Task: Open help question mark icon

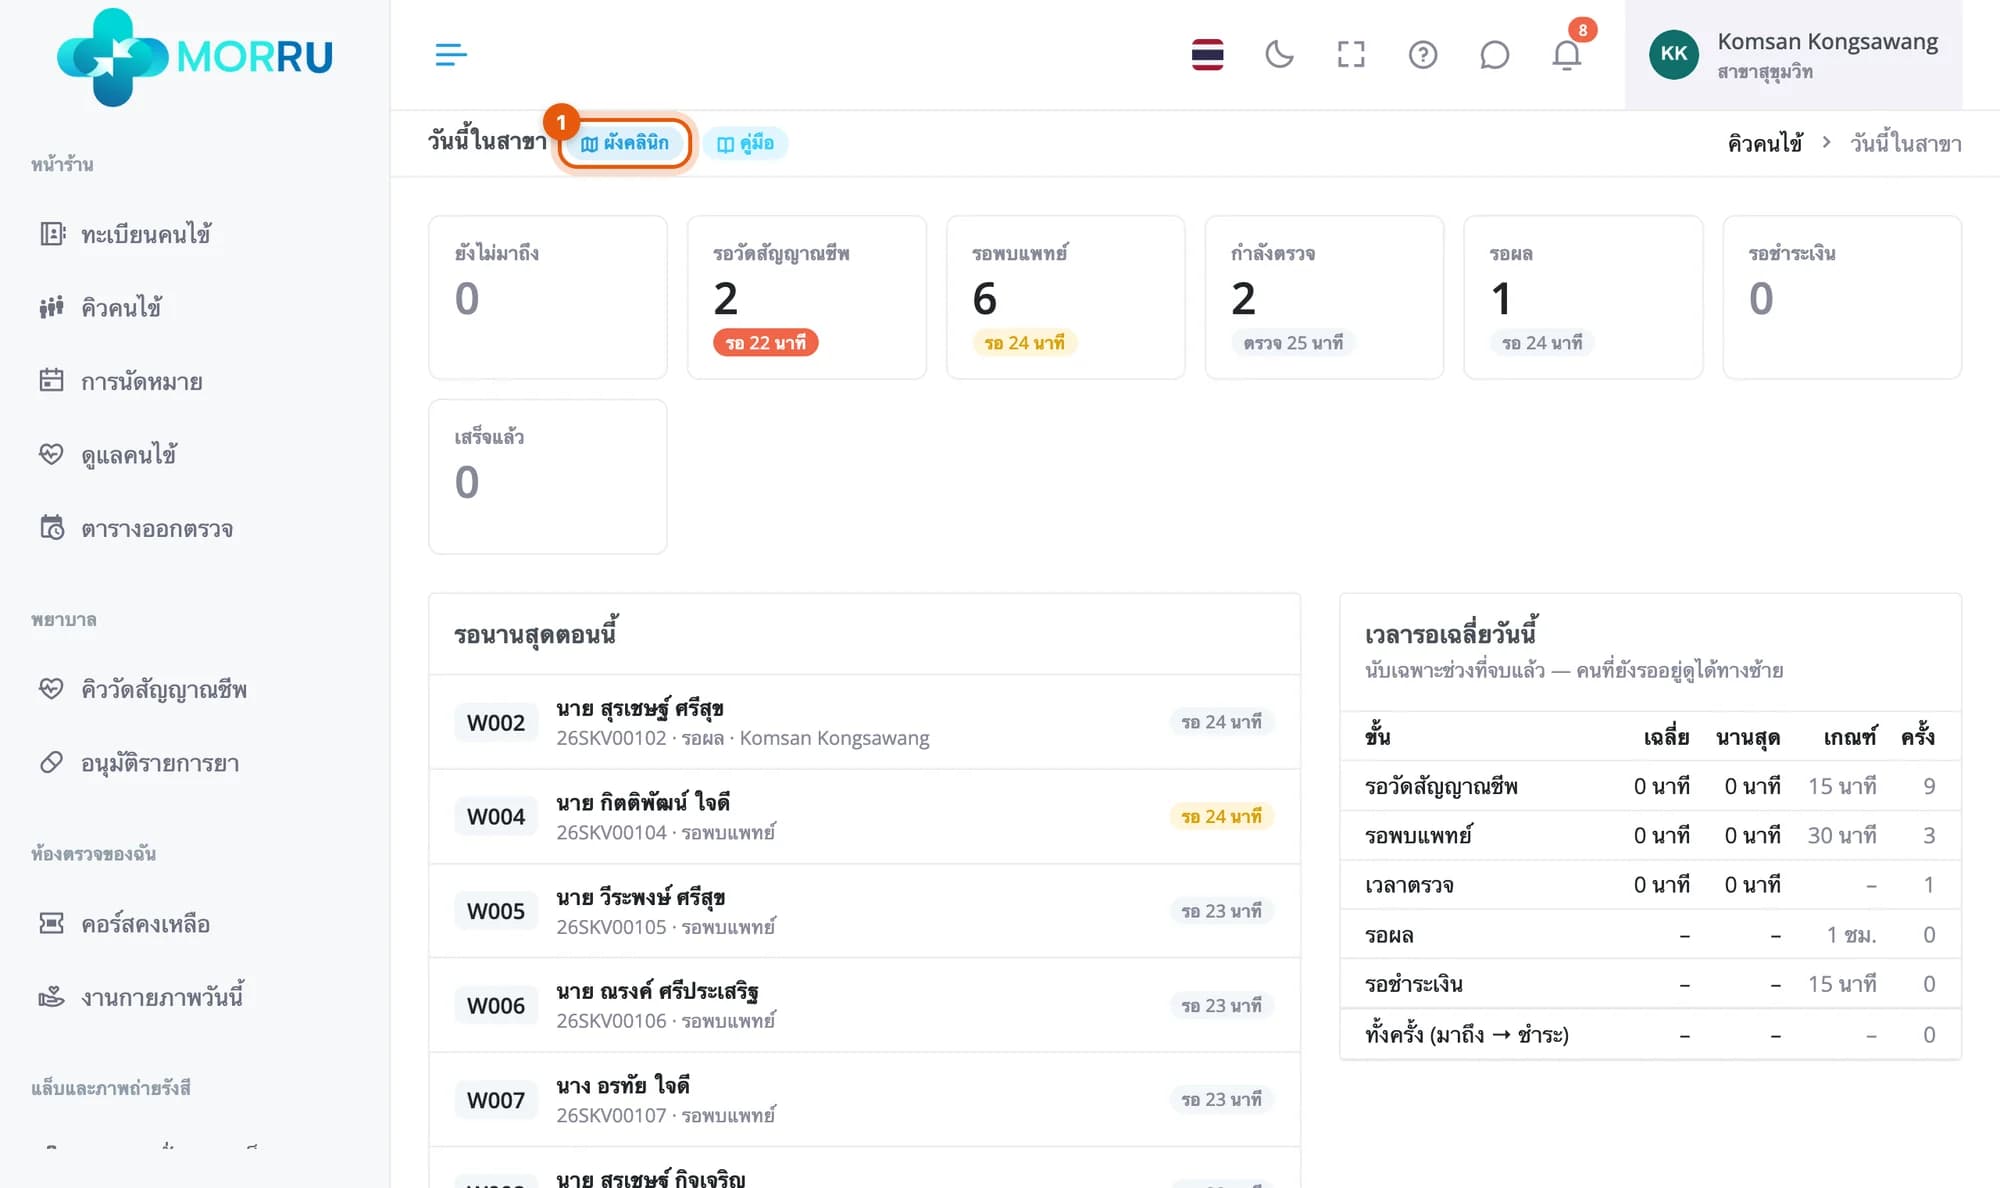Action: pos(1422,54)
